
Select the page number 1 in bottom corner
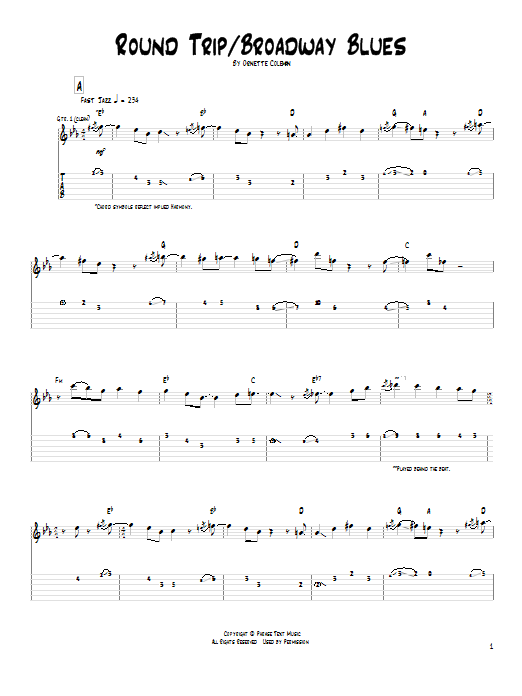tap(491, 646)
